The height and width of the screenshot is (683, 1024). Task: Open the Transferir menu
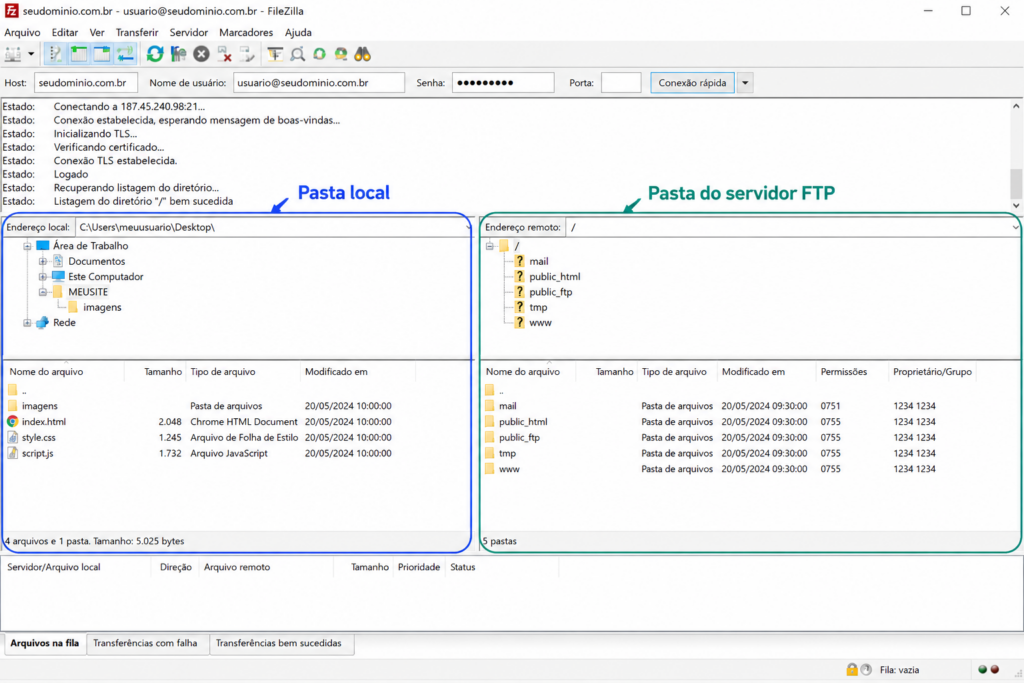(137, 33)
